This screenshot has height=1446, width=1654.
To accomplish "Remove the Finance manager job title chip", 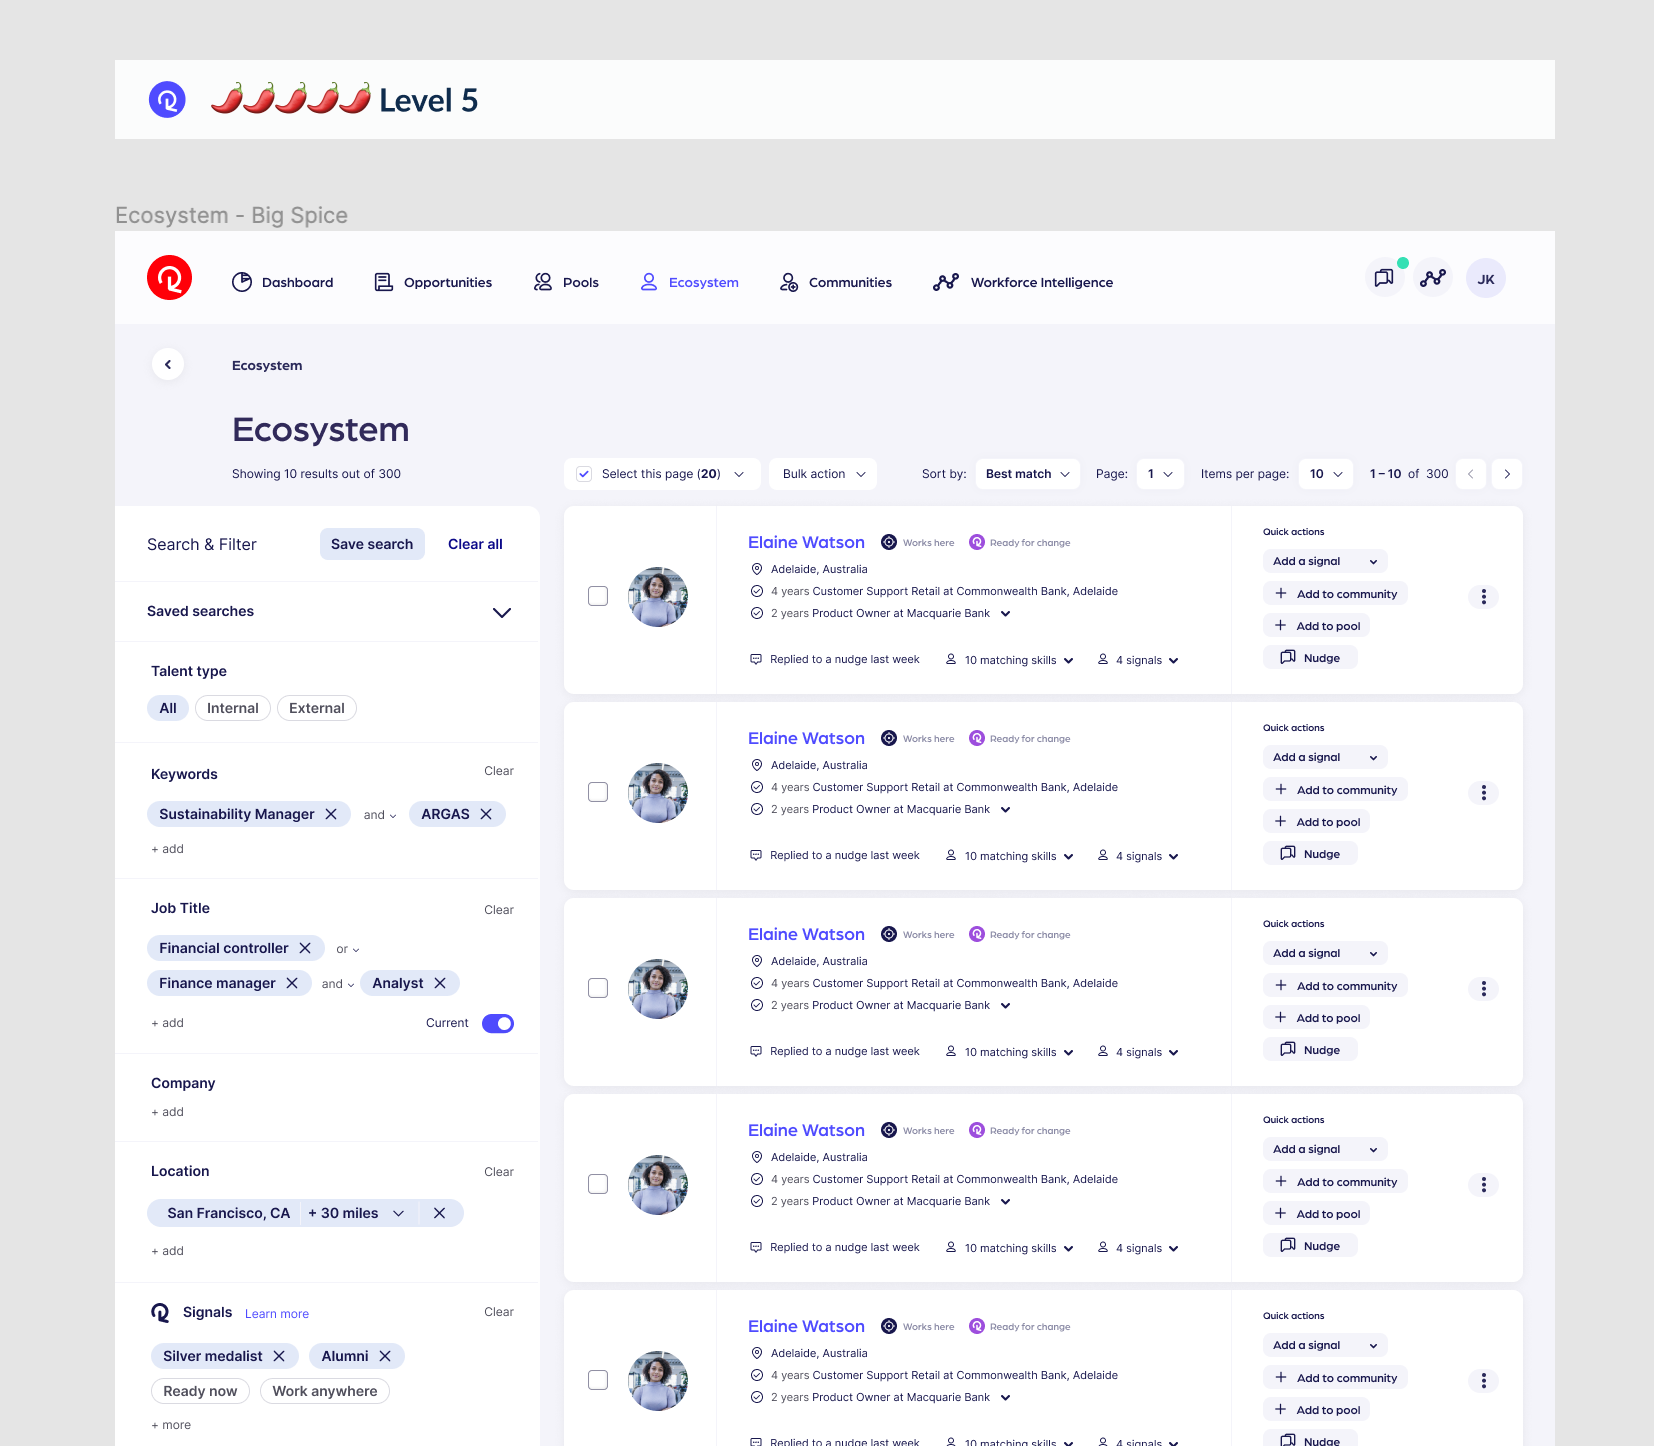I will (292, 983).
